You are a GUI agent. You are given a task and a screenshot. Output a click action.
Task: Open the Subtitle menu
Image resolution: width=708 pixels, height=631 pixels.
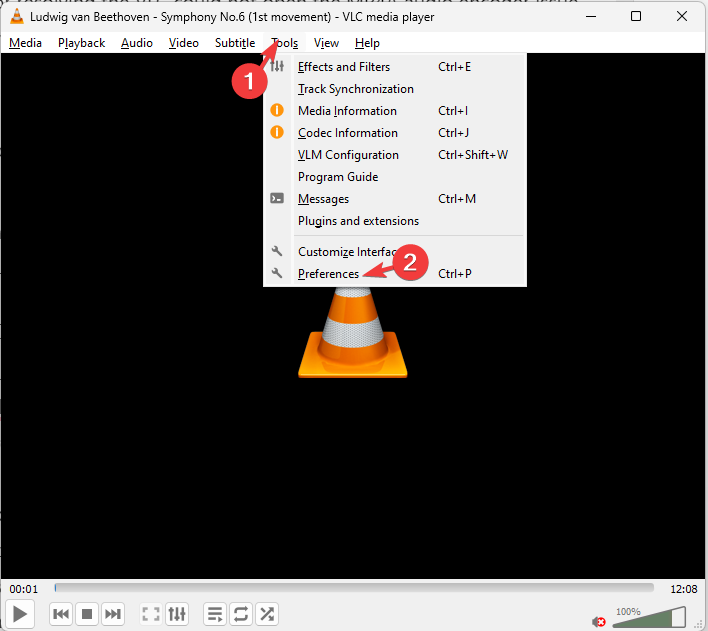235,43
